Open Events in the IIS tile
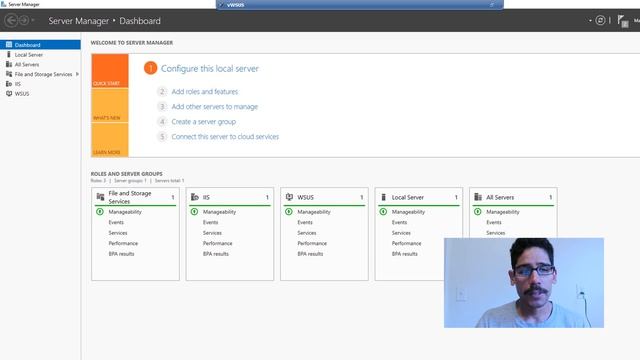The height and width of the screenshot is (360, 640). [x=211, y=222]
